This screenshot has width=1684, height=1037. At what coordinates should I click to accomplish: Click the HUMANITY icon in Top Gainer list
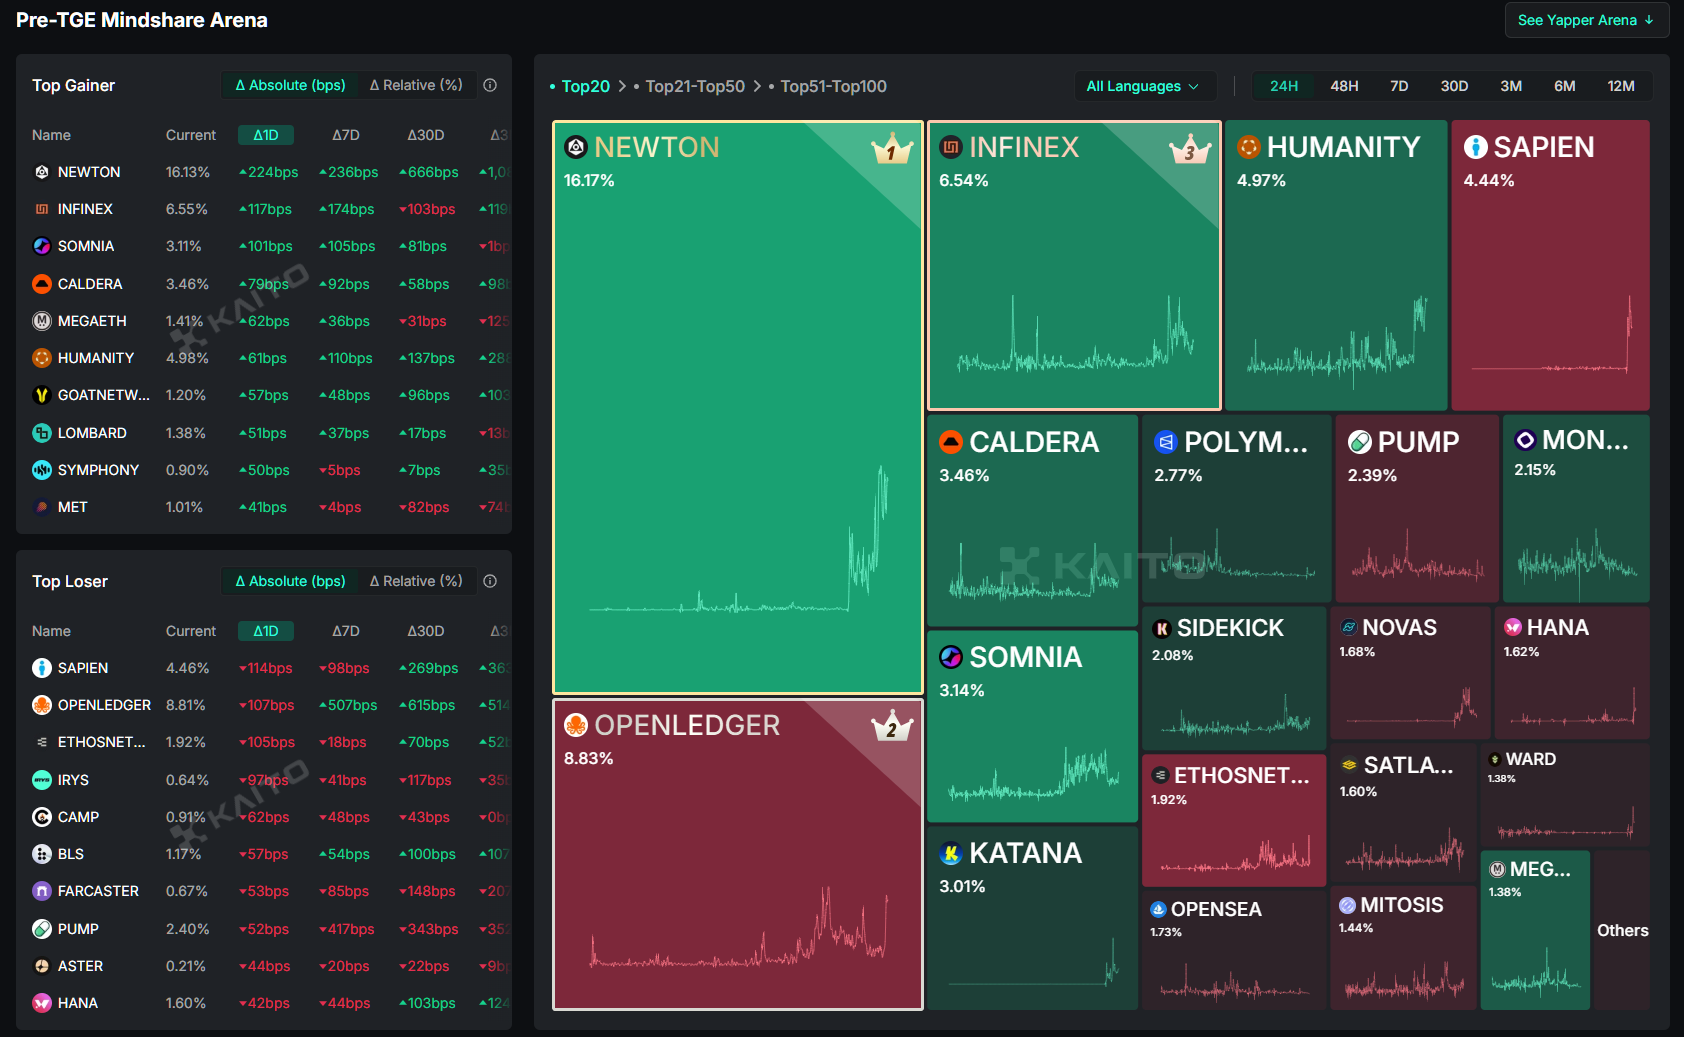click(42, 358)
